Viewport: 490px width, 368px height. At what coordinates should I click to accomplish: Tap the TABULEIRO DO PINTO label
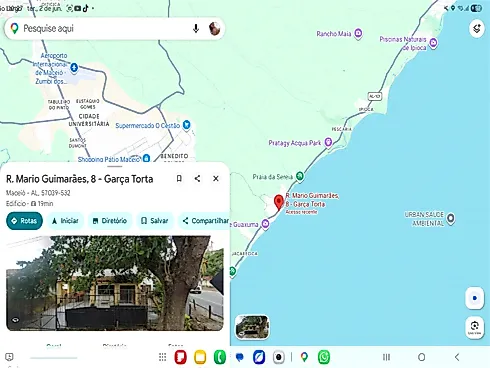[59, 105]
